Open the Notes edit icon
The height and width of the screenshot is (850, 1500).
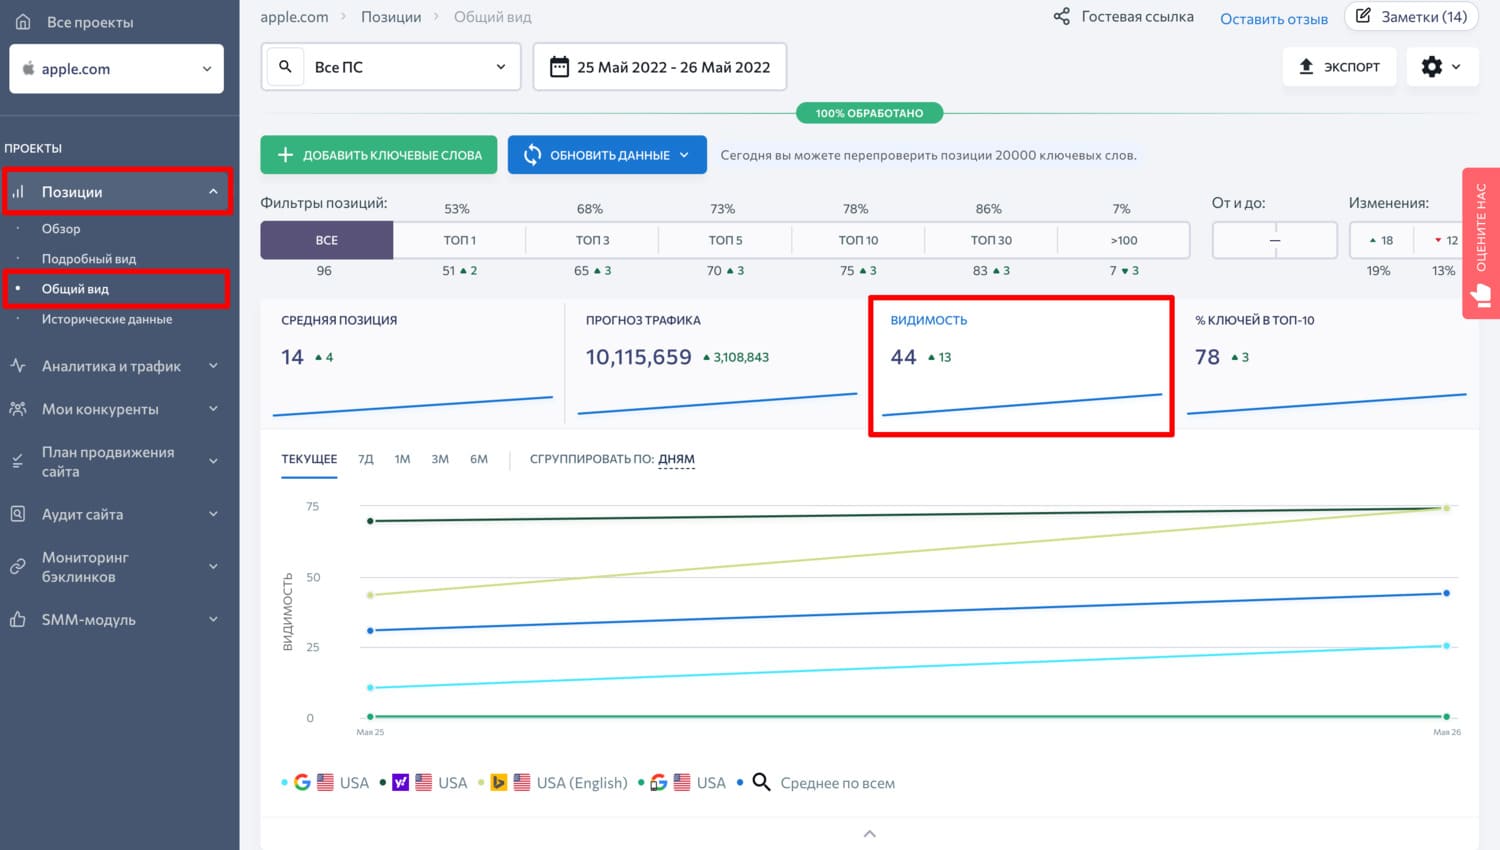1363,16
